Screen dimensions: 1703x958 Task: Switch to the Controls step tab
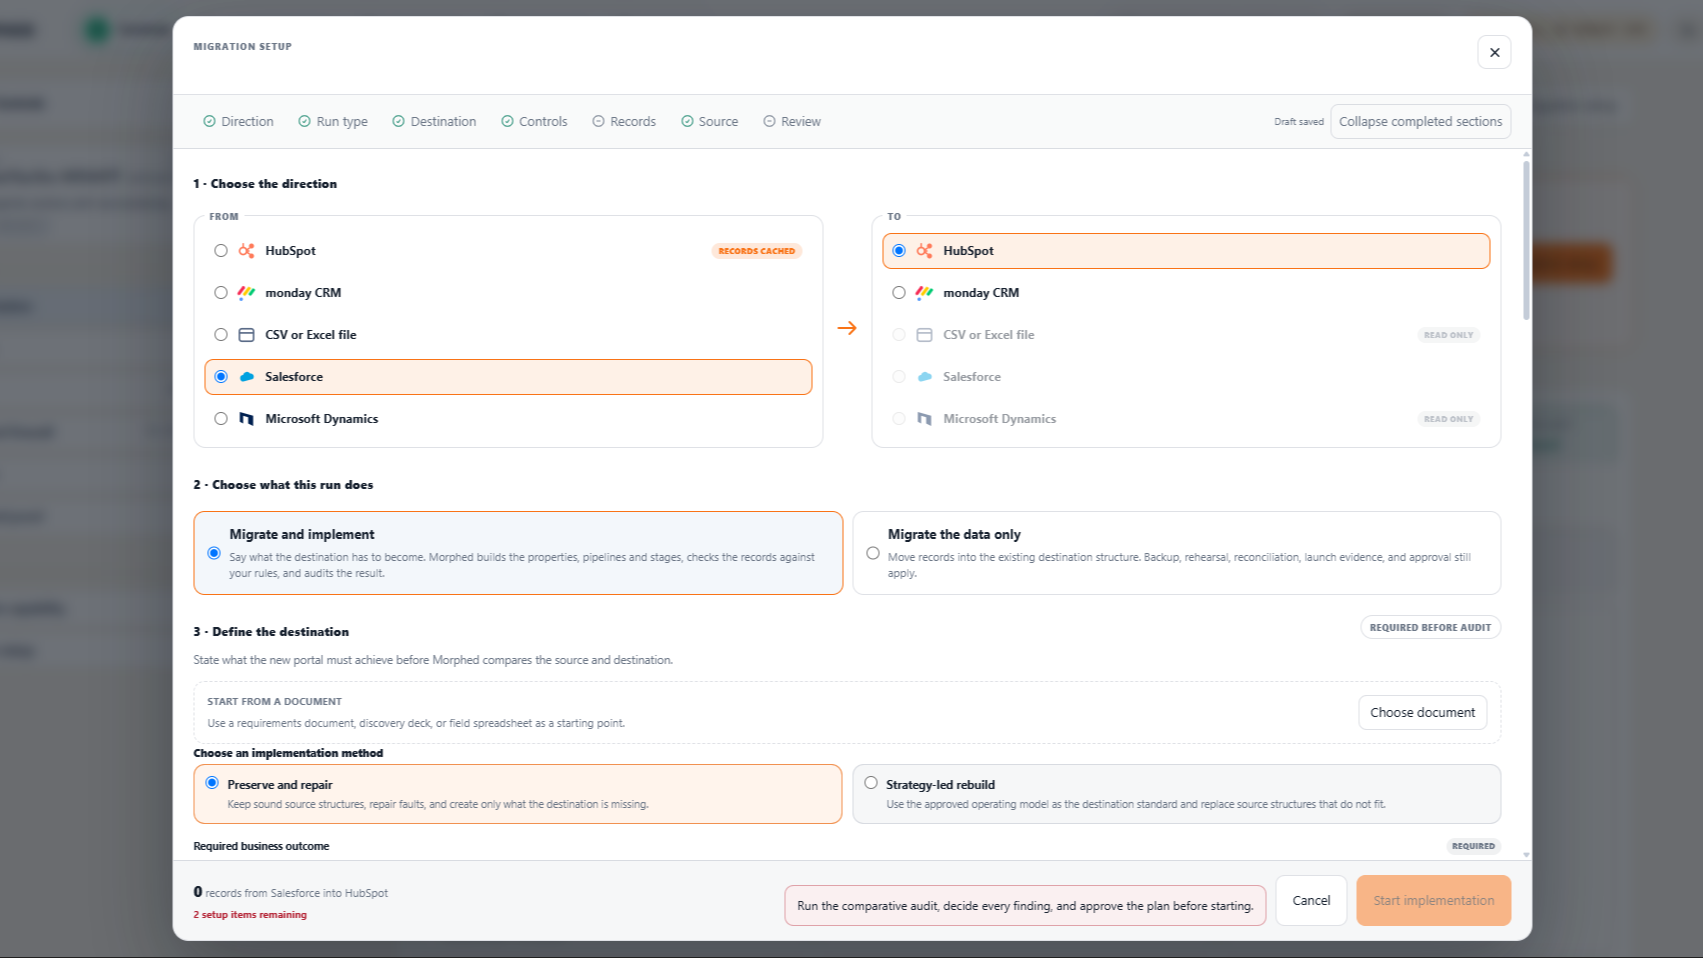point(534,122)
